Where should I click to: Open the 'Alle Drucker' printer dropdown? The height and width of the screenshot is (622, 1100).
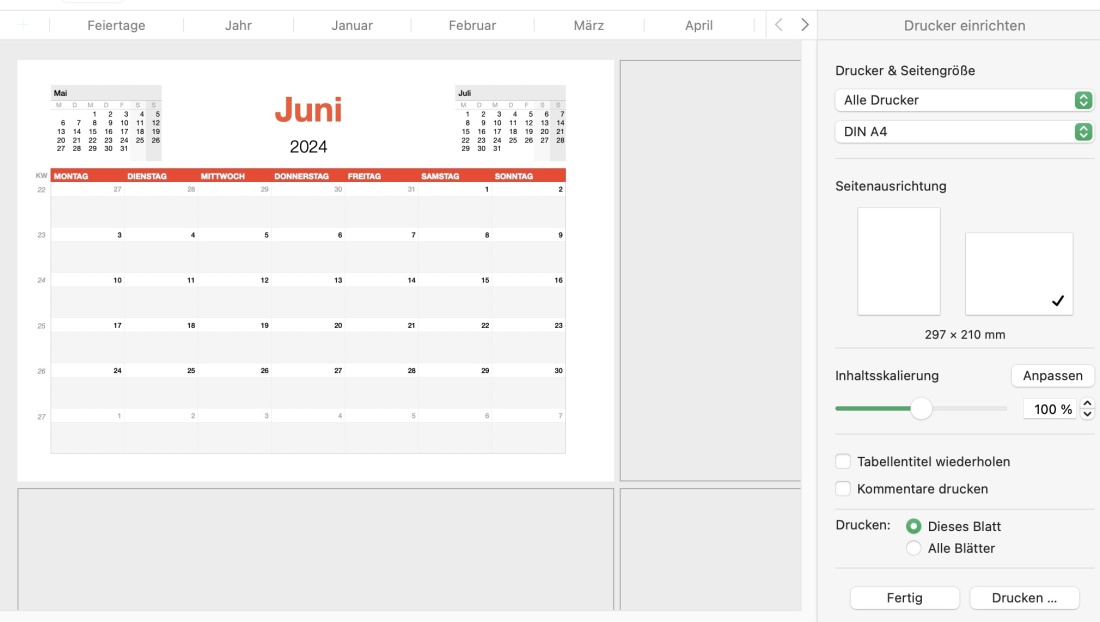[x=962, y=100]
